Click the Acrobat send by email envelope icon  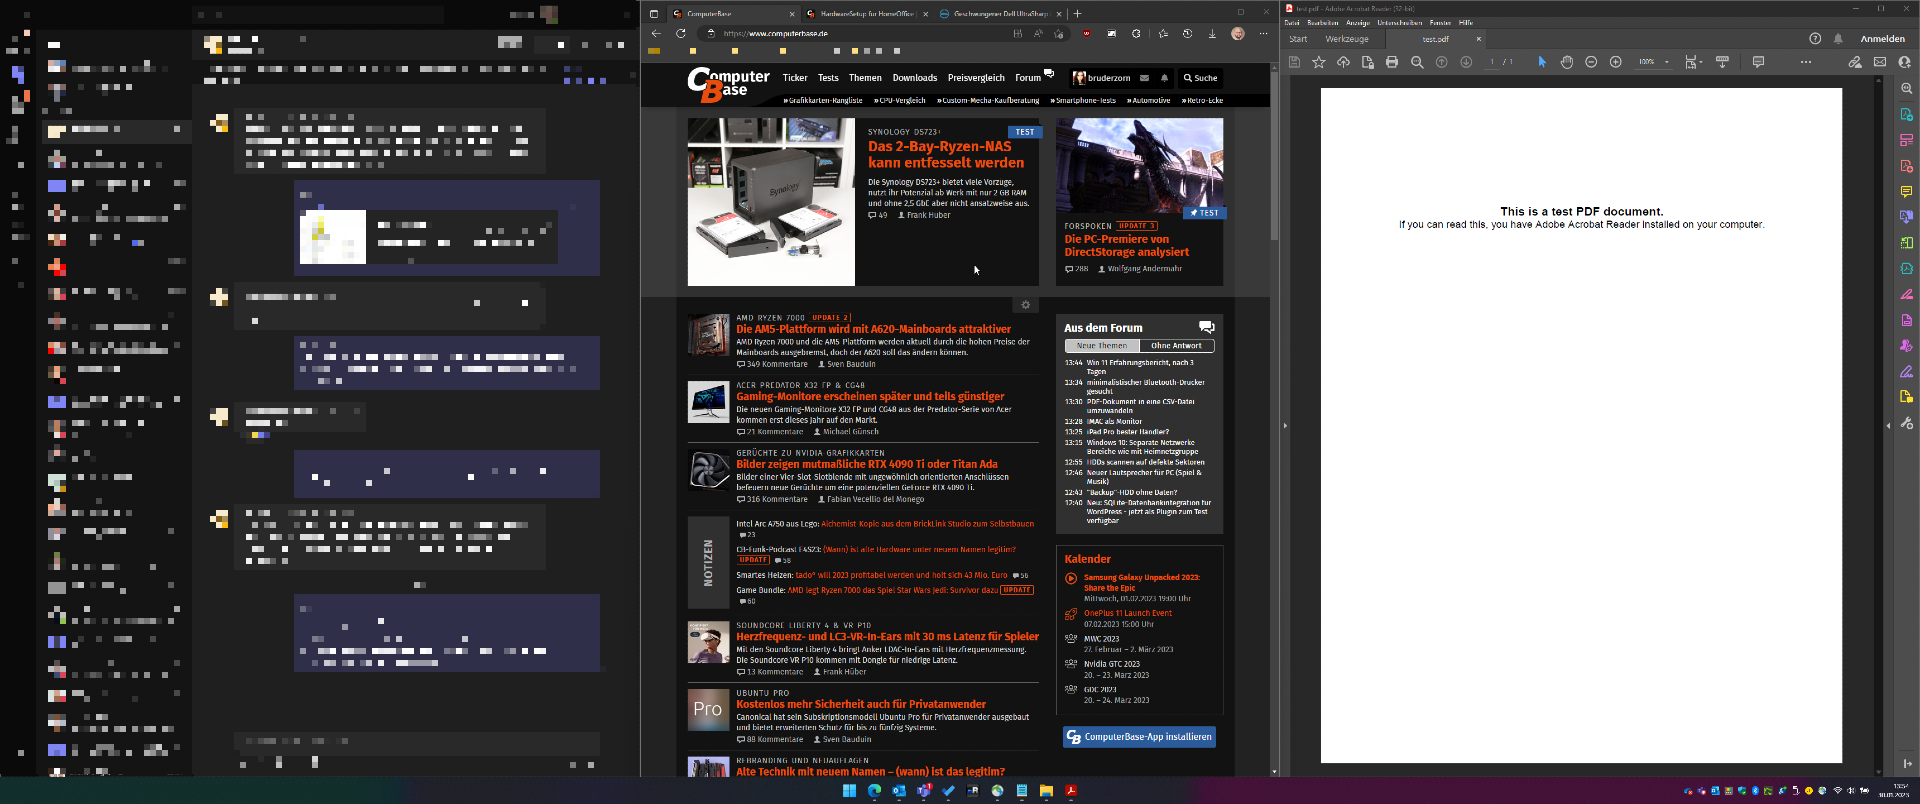click(x=1880, y=62)
